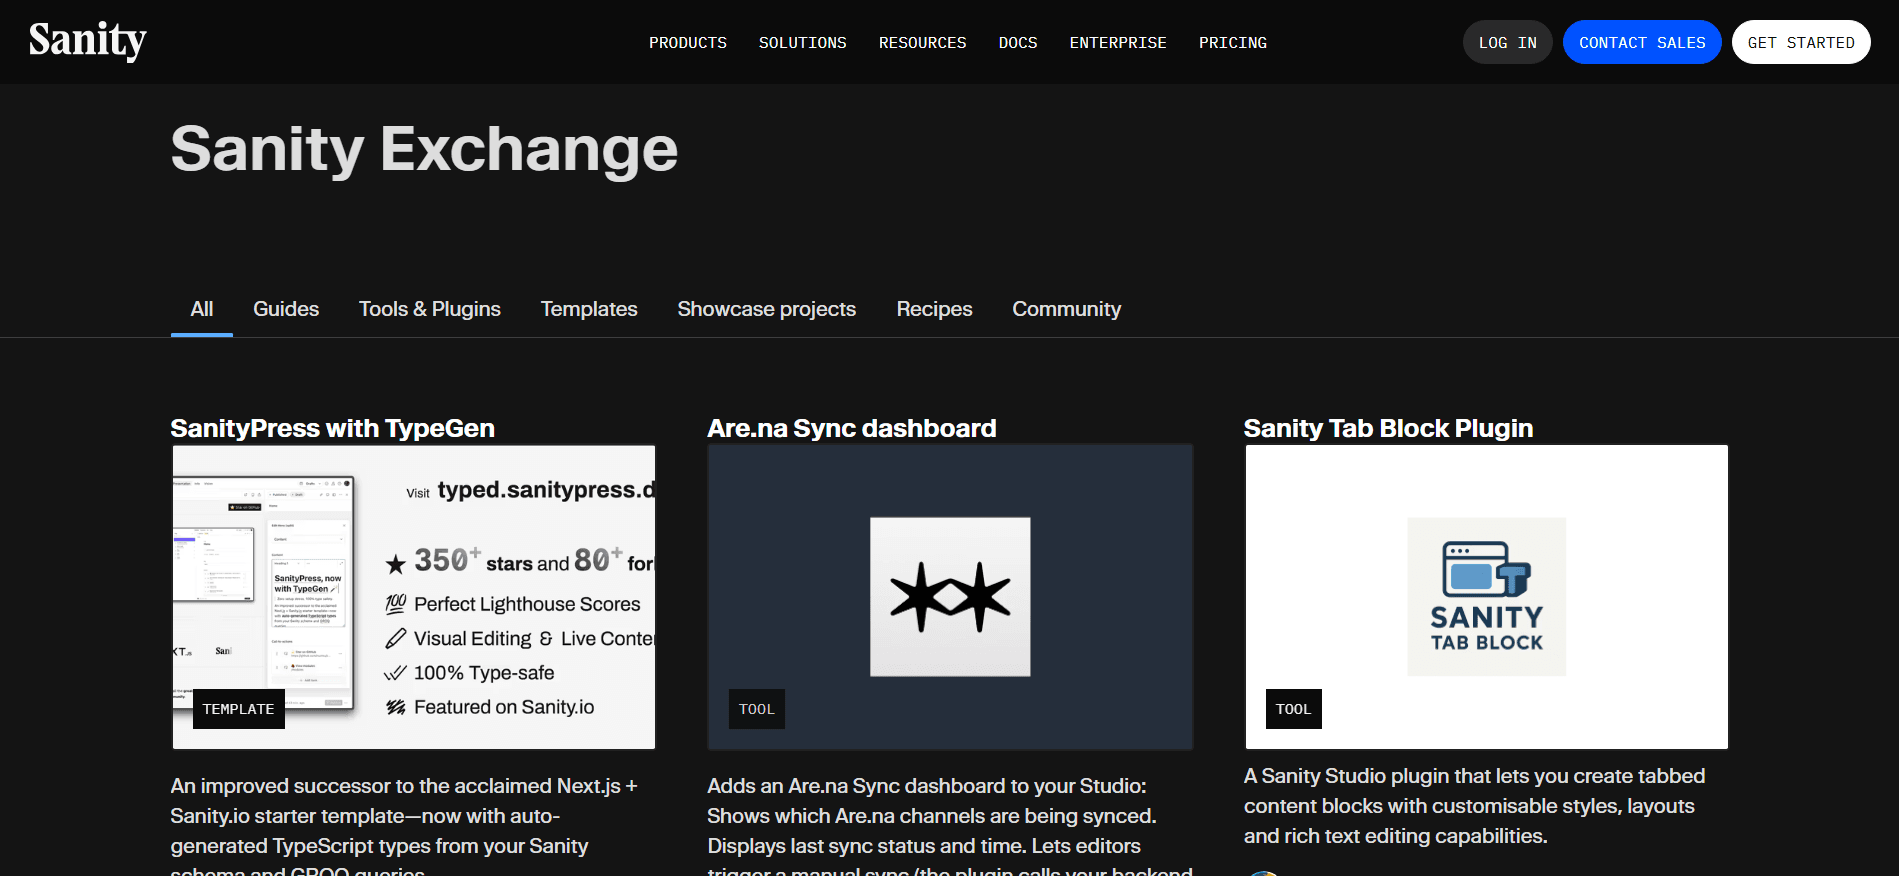Expand the Resources navigation menu
This screenshot has width=1899, height=876.
point(922,43)
